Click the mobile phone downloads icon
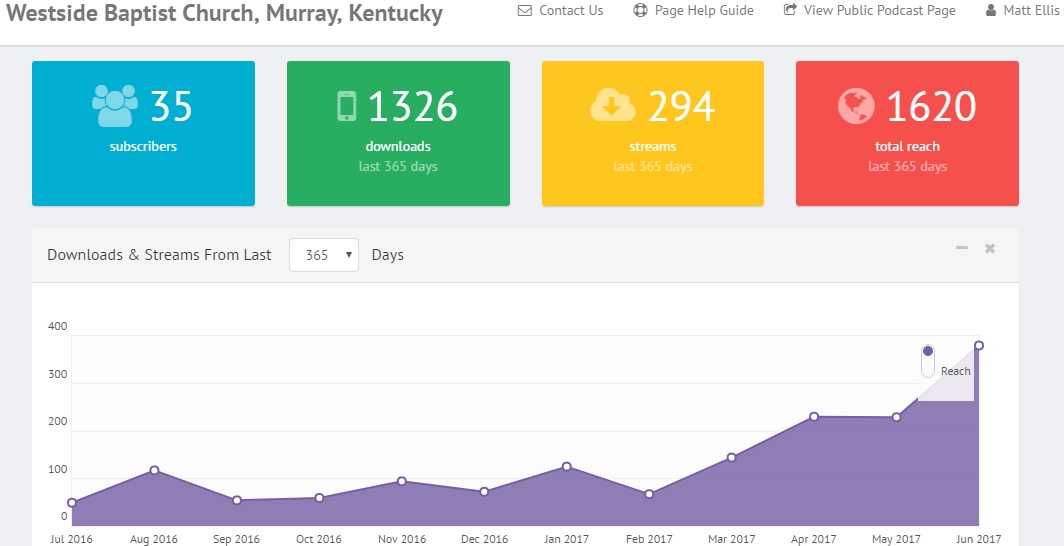Viewport: 1064px width, 546px height. [x=347, y=106]
